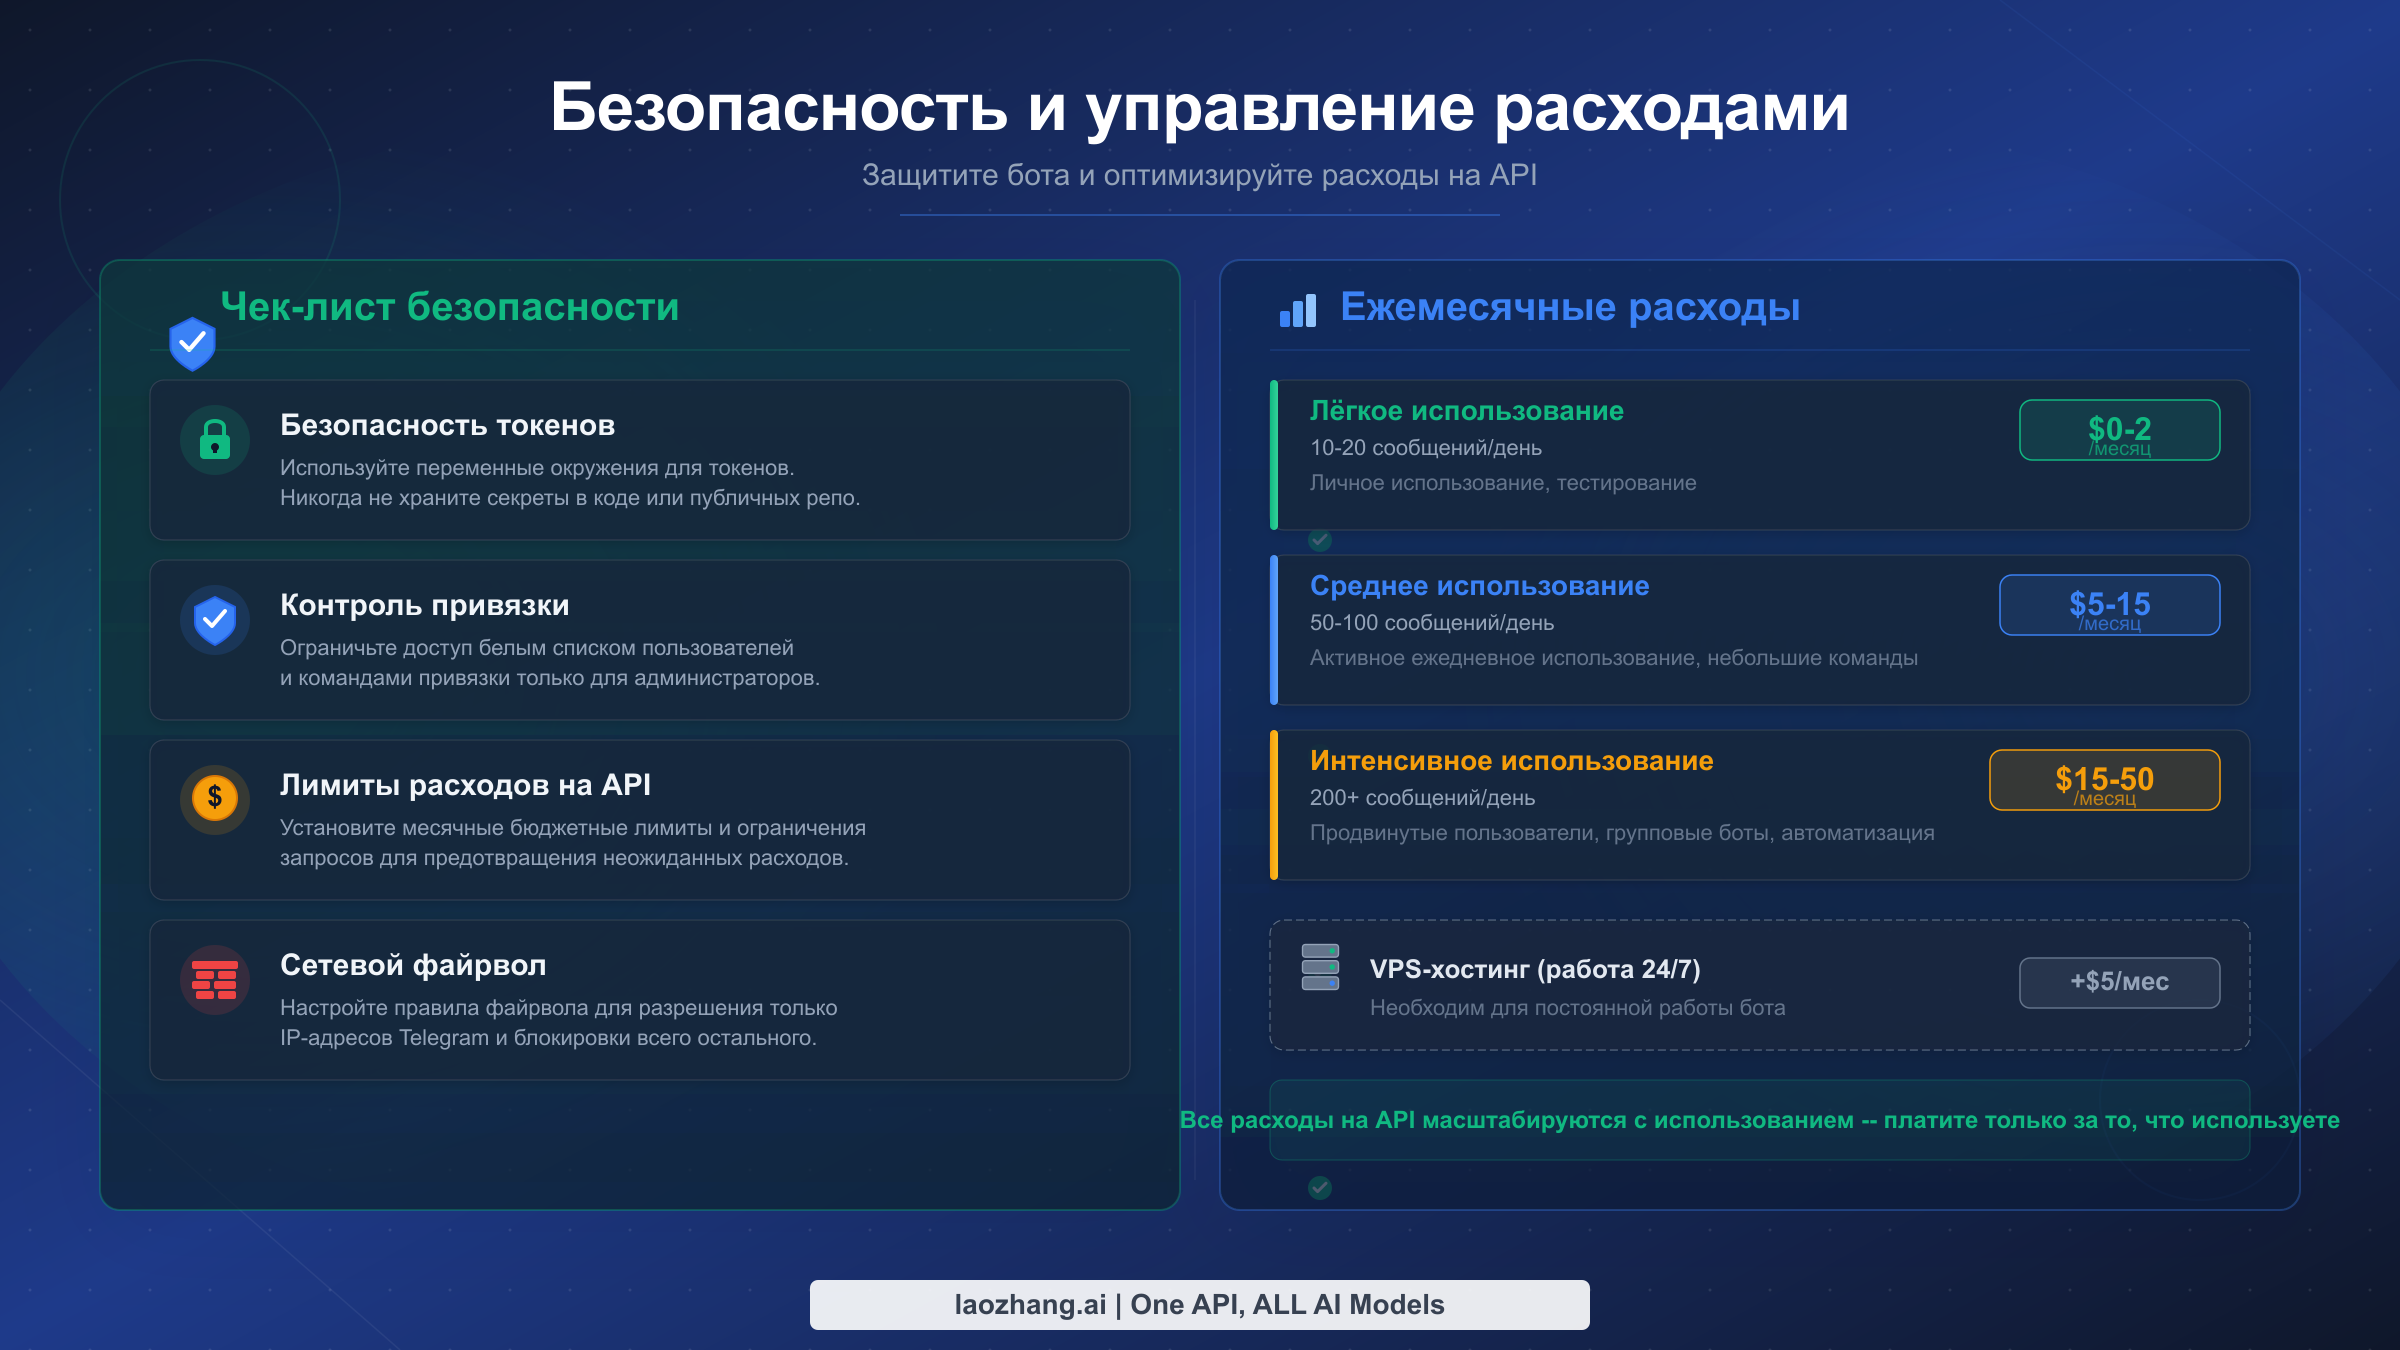
Task: Click the server stack icon beside VPS-хостинг
Action: [1320, 969]
